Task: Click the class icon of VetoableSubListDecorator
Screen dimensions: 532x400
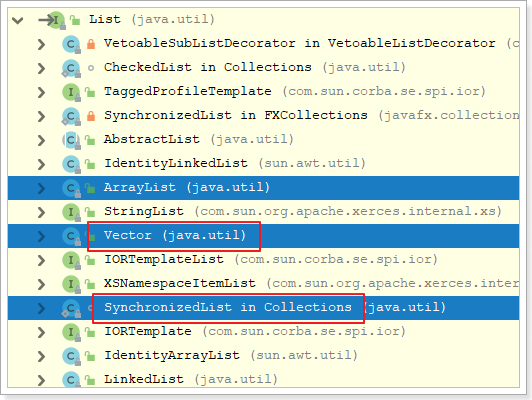Action: [71, 44]
